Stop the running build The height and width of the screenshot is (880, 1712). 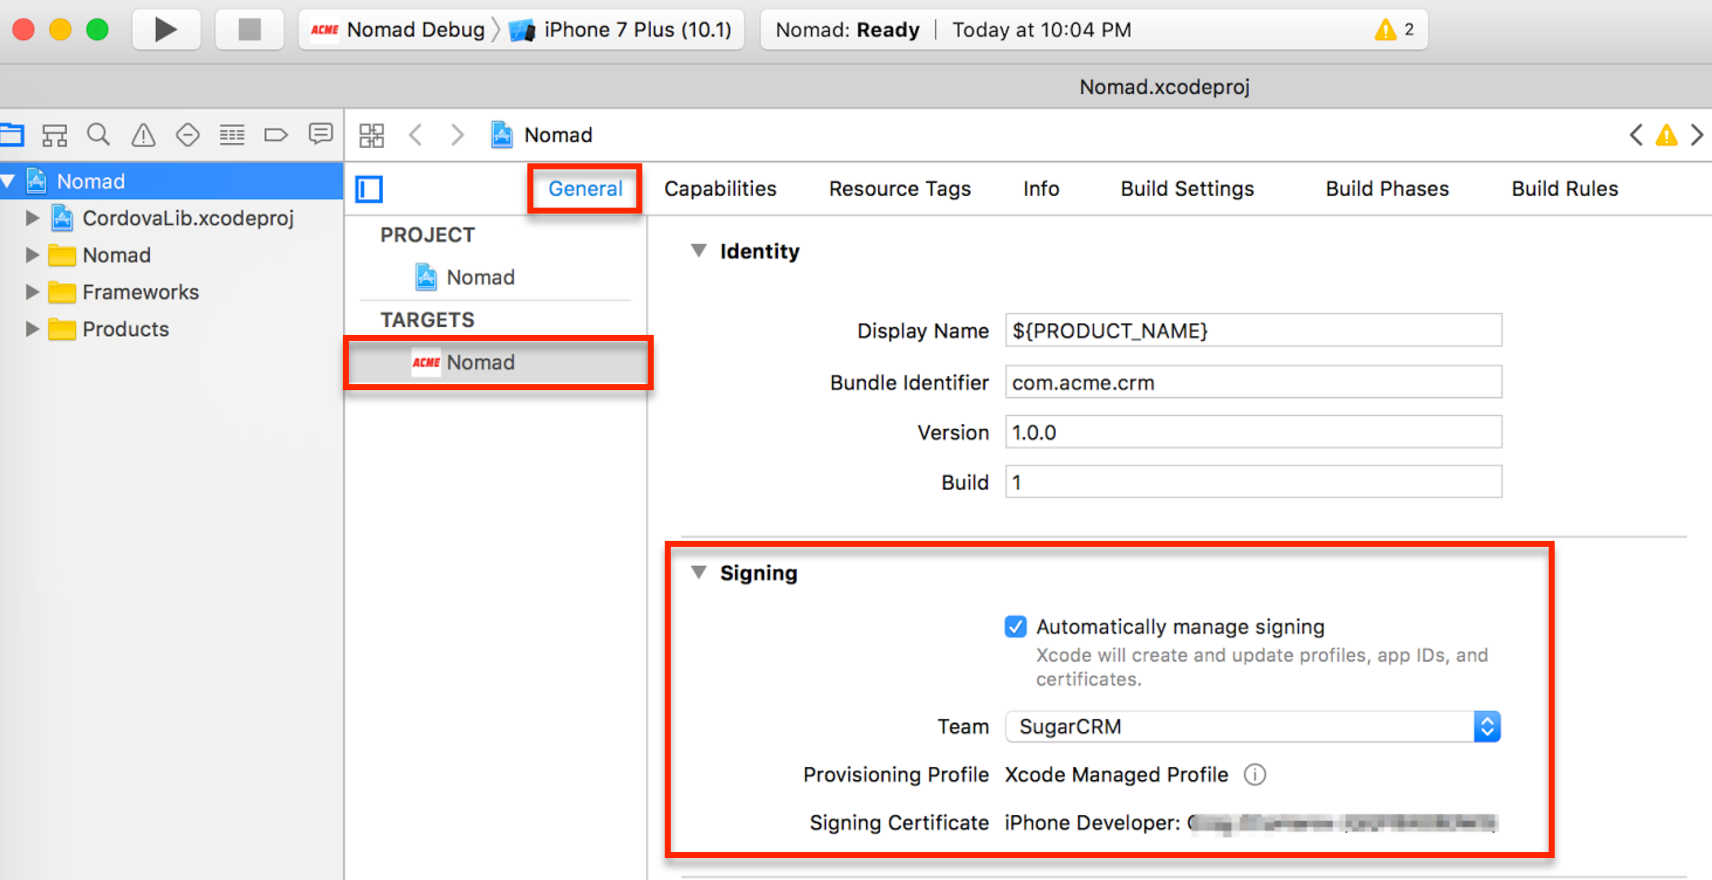point(250,30)
